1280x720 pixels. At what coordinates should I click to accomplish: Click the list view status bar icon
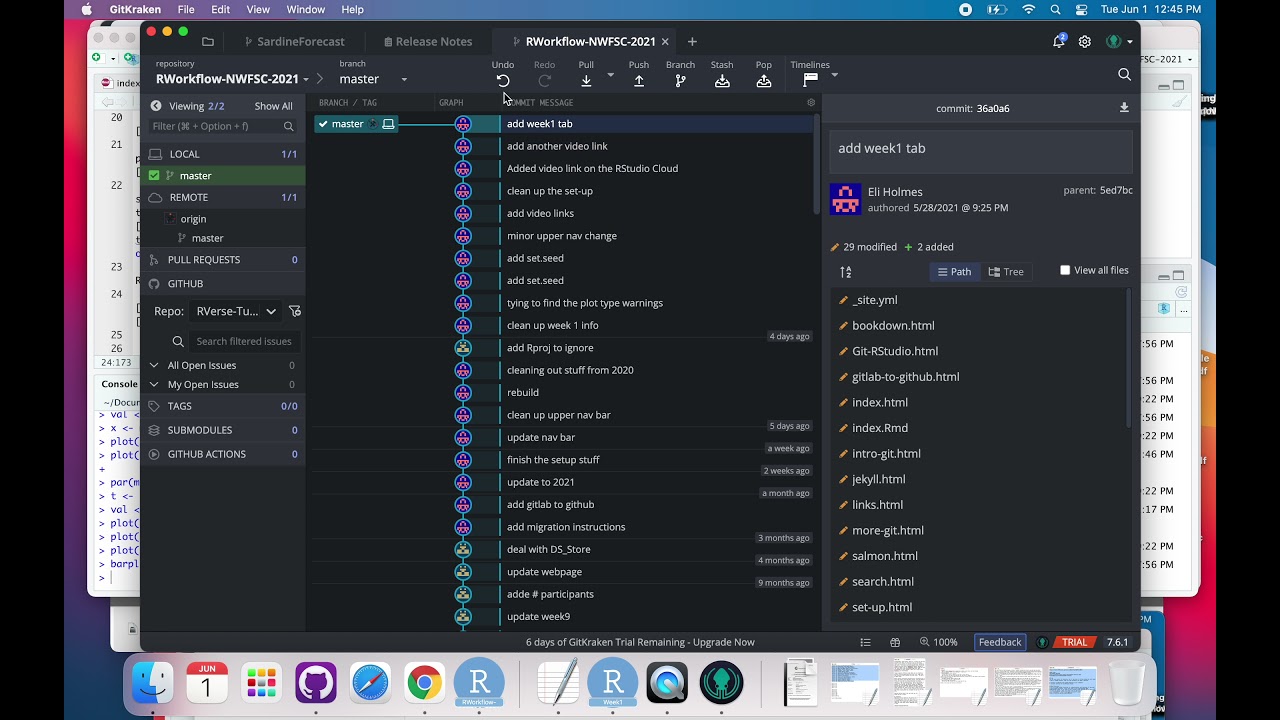(866, 642)
